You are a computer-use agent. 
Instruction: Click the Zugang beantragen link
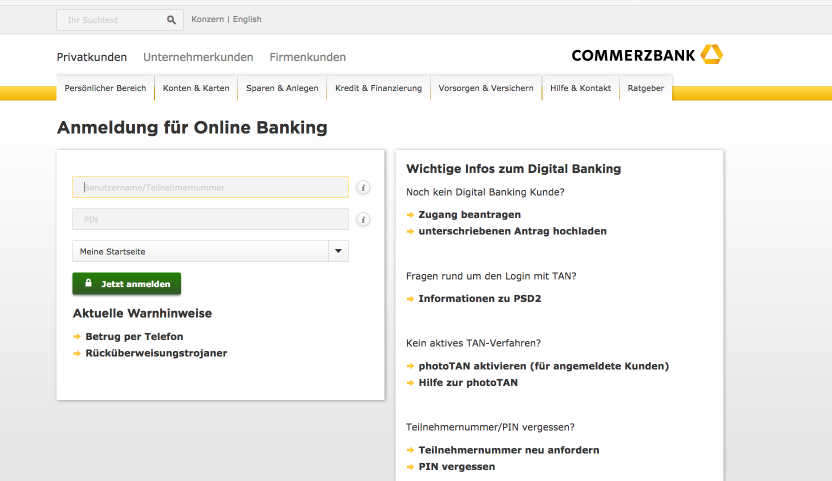470,214
